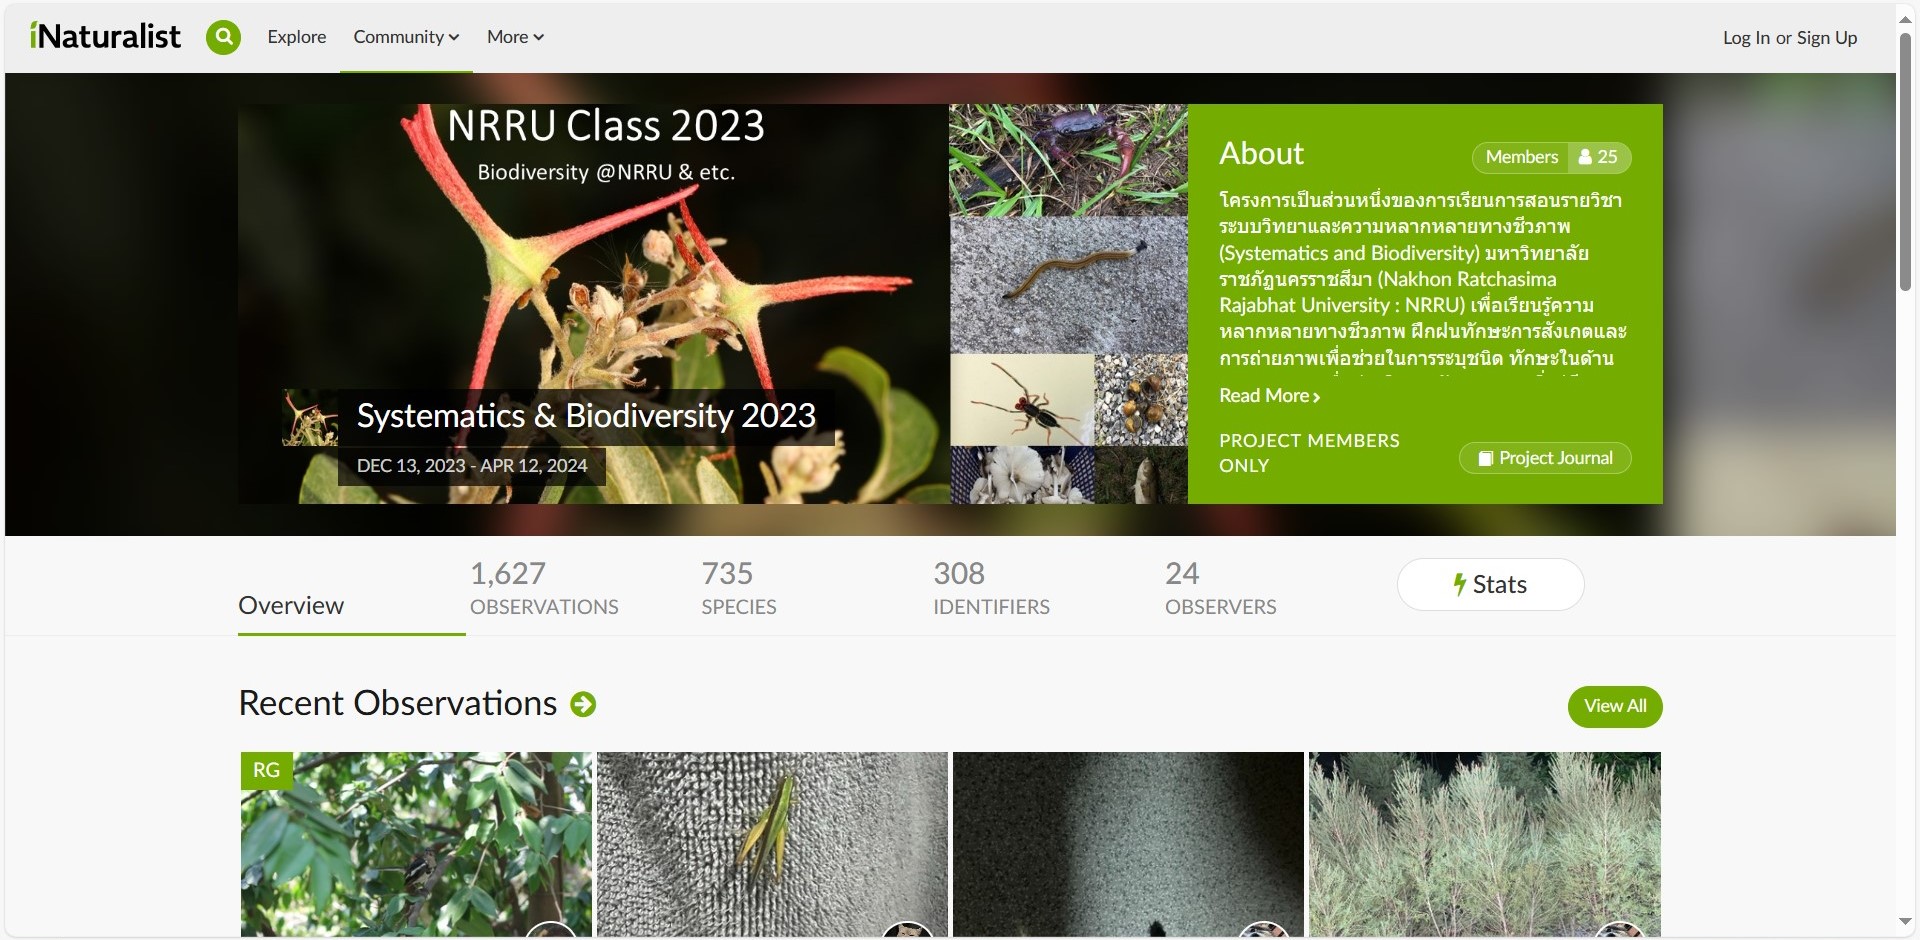1920x940 pixels.
Task: Open the 1,627 Observations tab
Action: (x=544, y=588)
